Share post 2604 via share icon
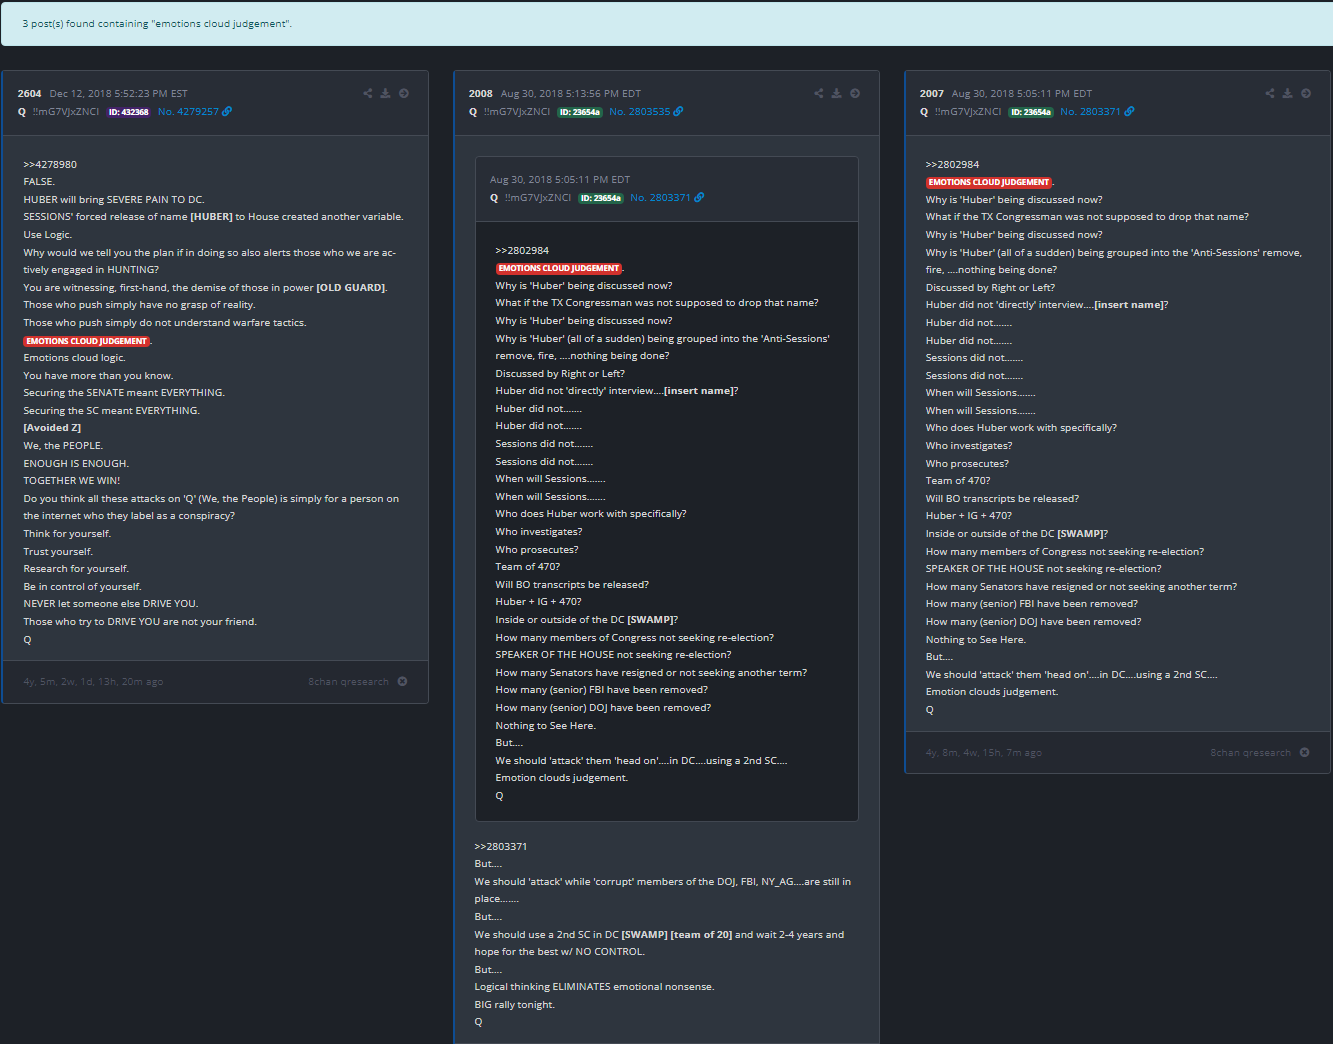The image size is (1333, 1044). coord(368,93)
